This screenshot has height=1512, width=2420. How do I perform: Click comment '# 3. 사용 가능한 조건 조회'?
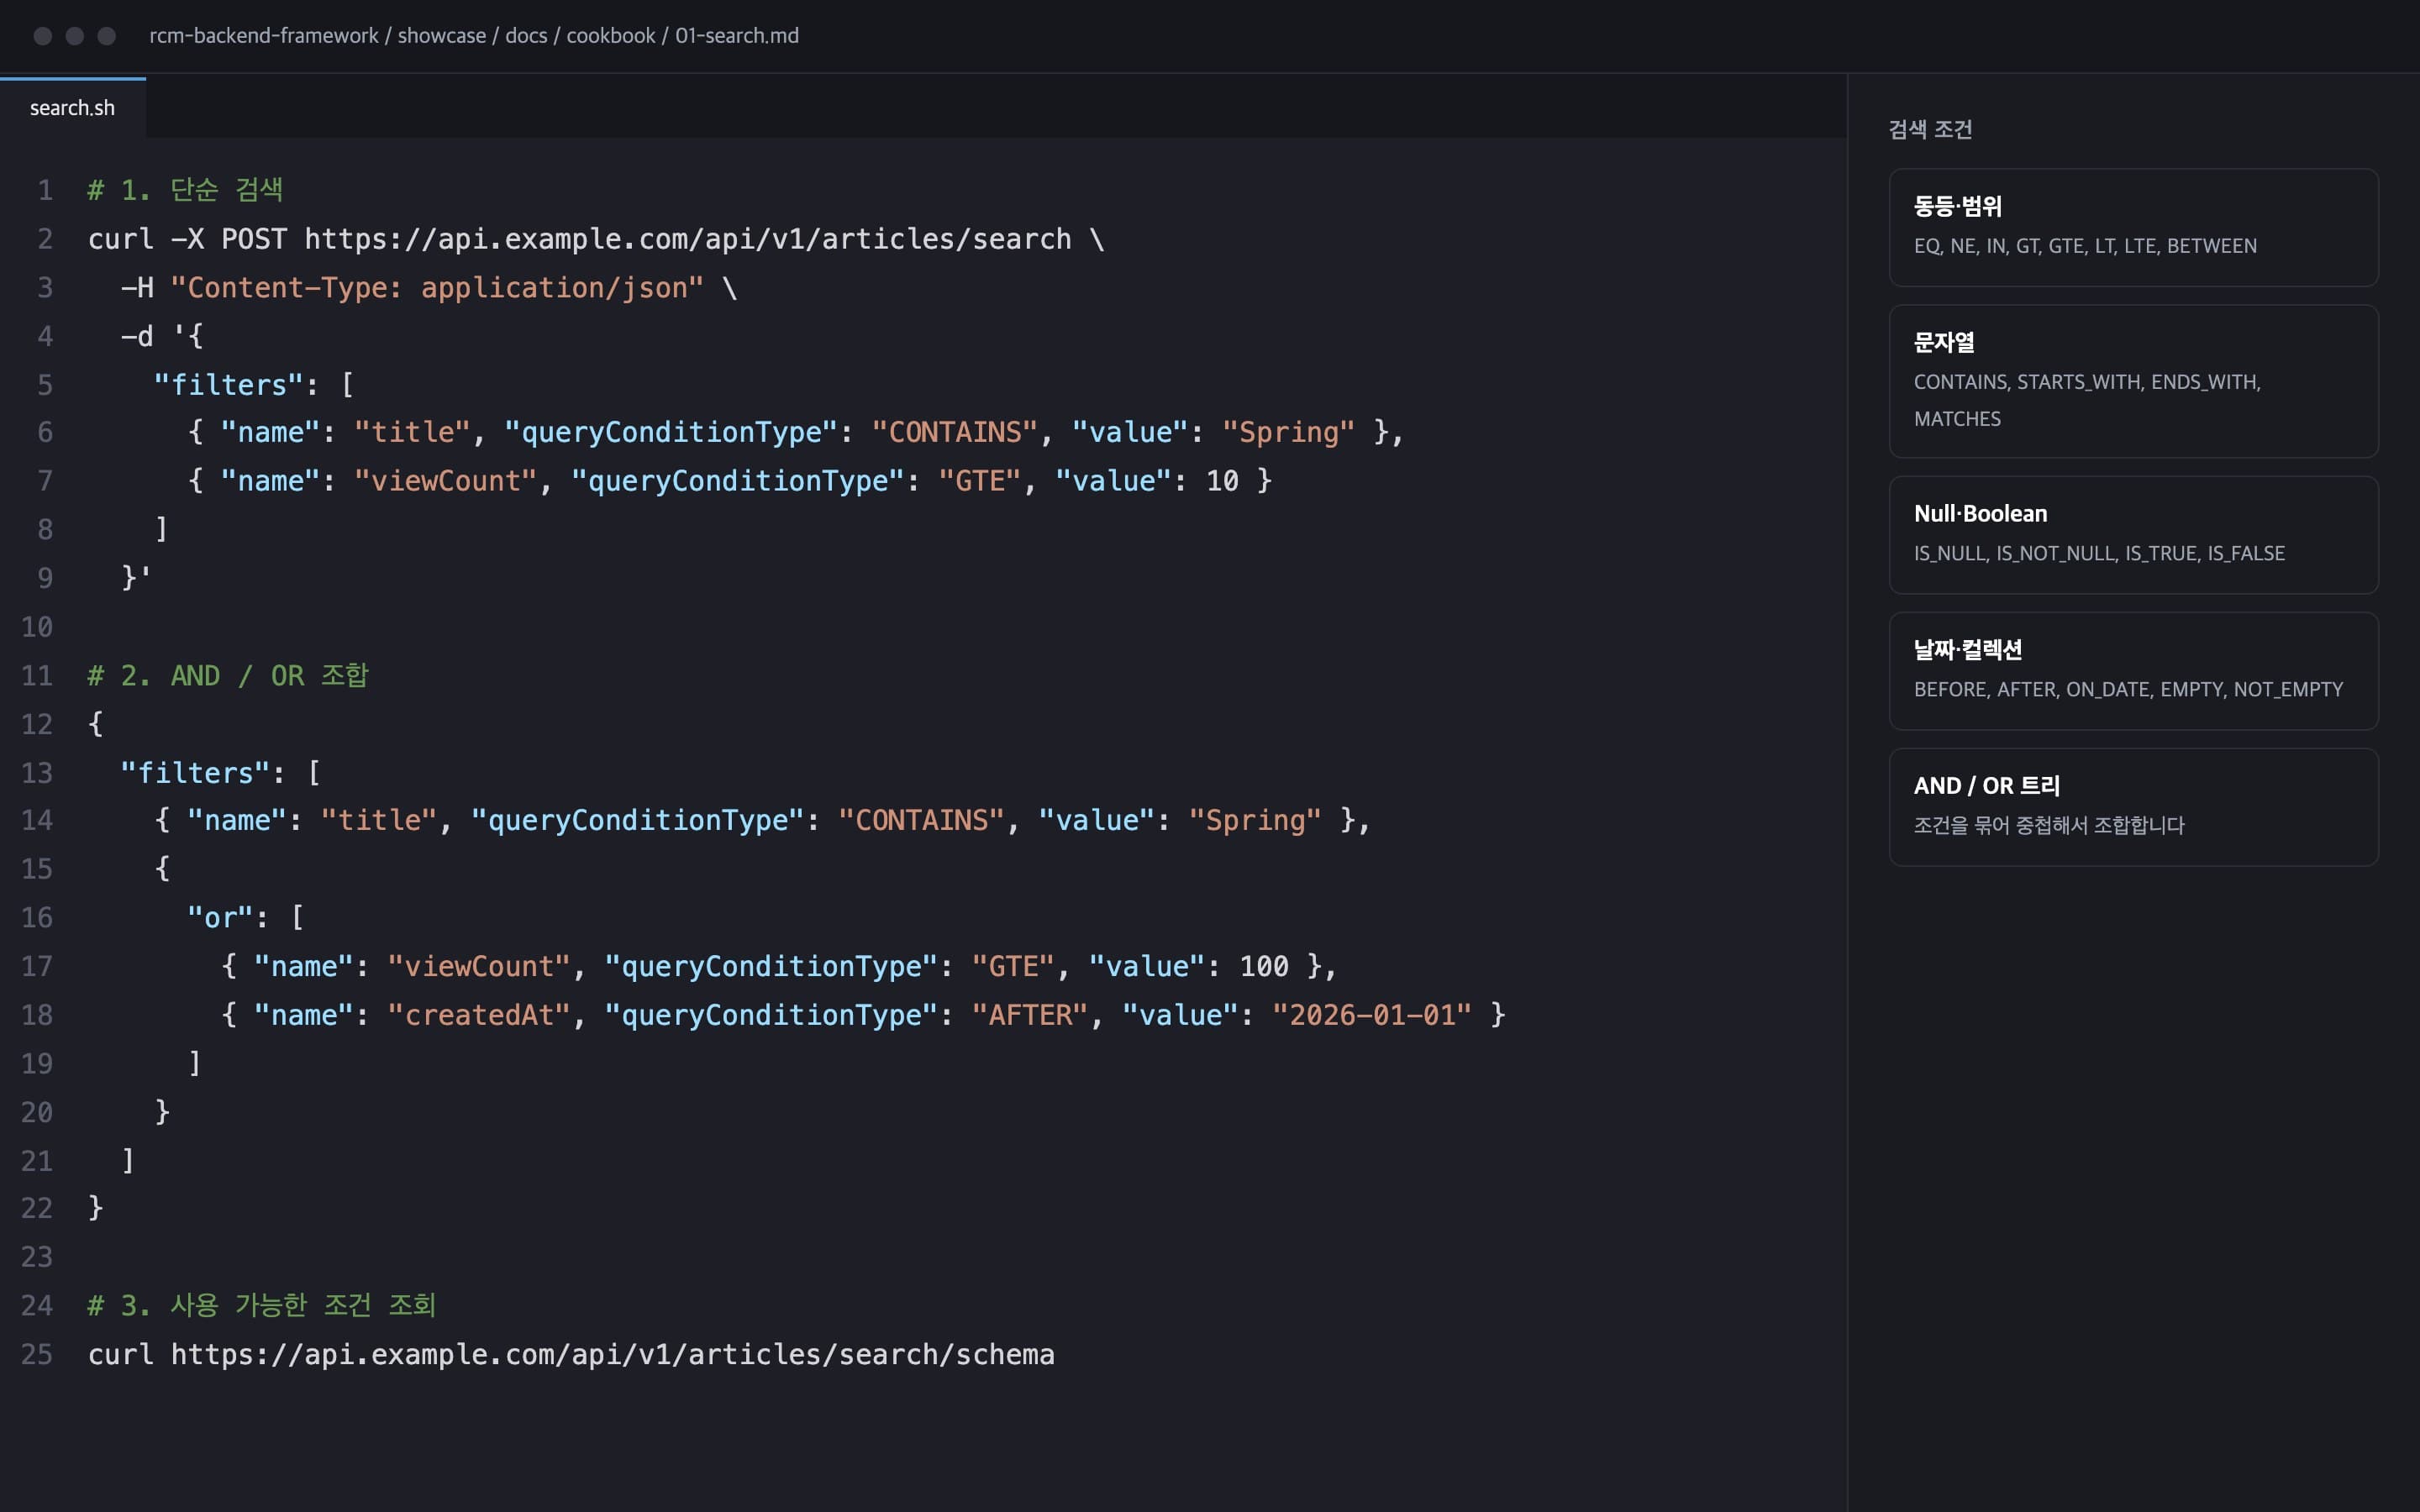(x=262, y=1306)
